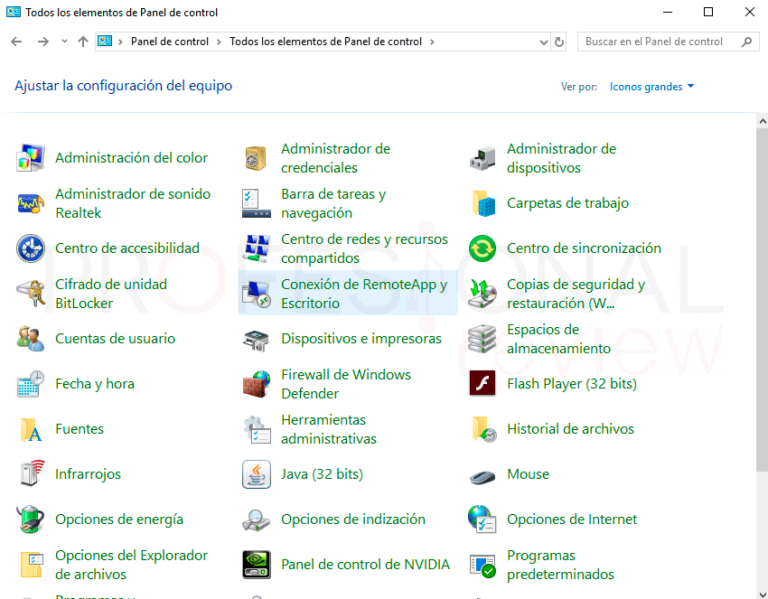Open the Fuentes fonts icon
Image resolution: width=768 pixels, height=599 pixels.
30,430
